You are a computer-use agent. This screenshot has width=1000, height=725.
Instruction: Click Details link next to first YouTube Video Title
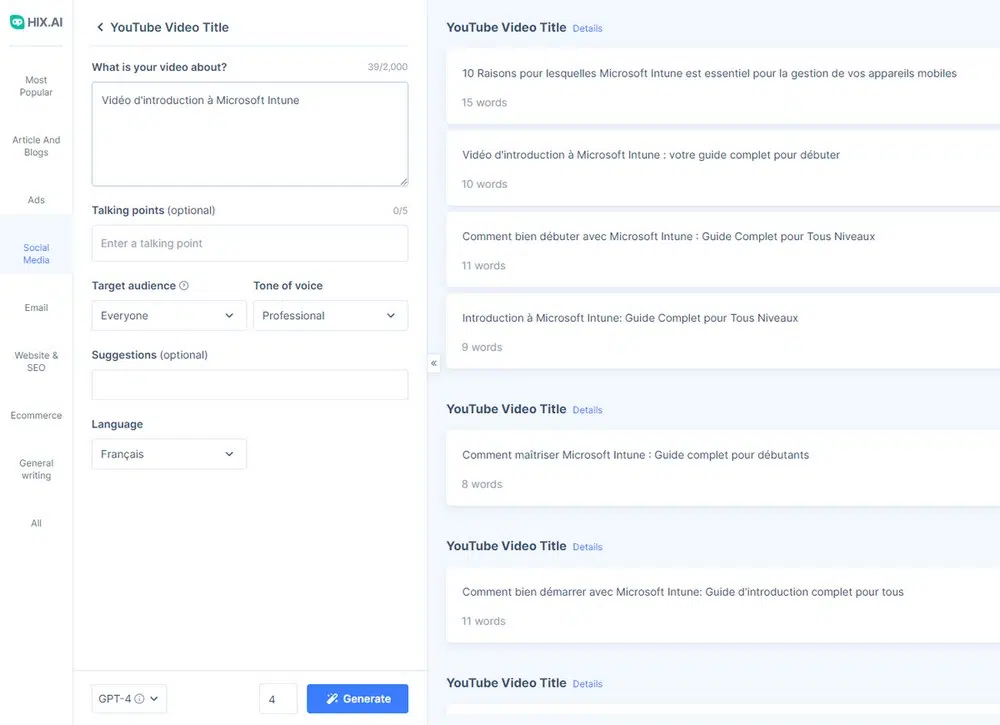click(x=587, y=29)
